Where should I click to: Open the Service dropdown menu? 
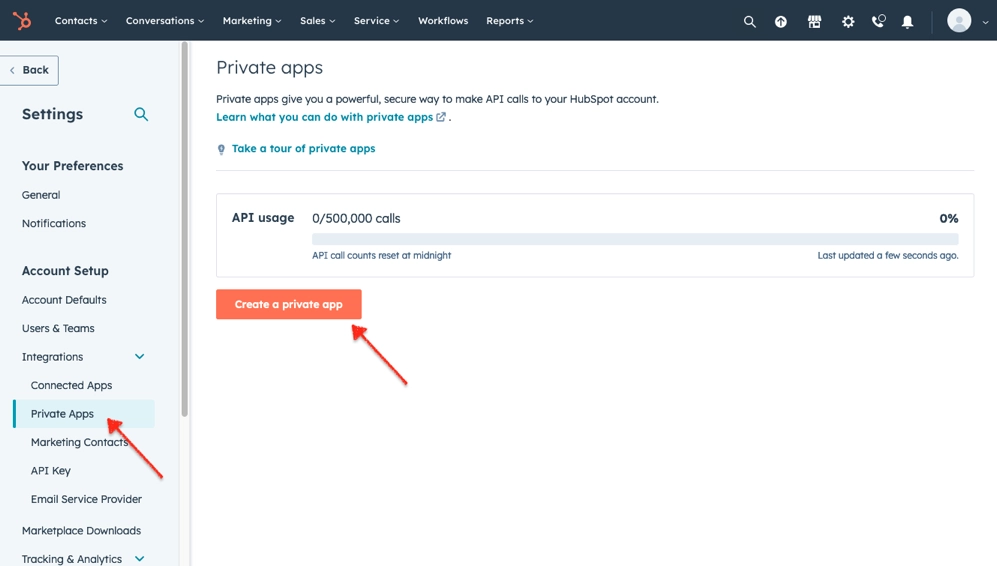[x=376, y=20]
